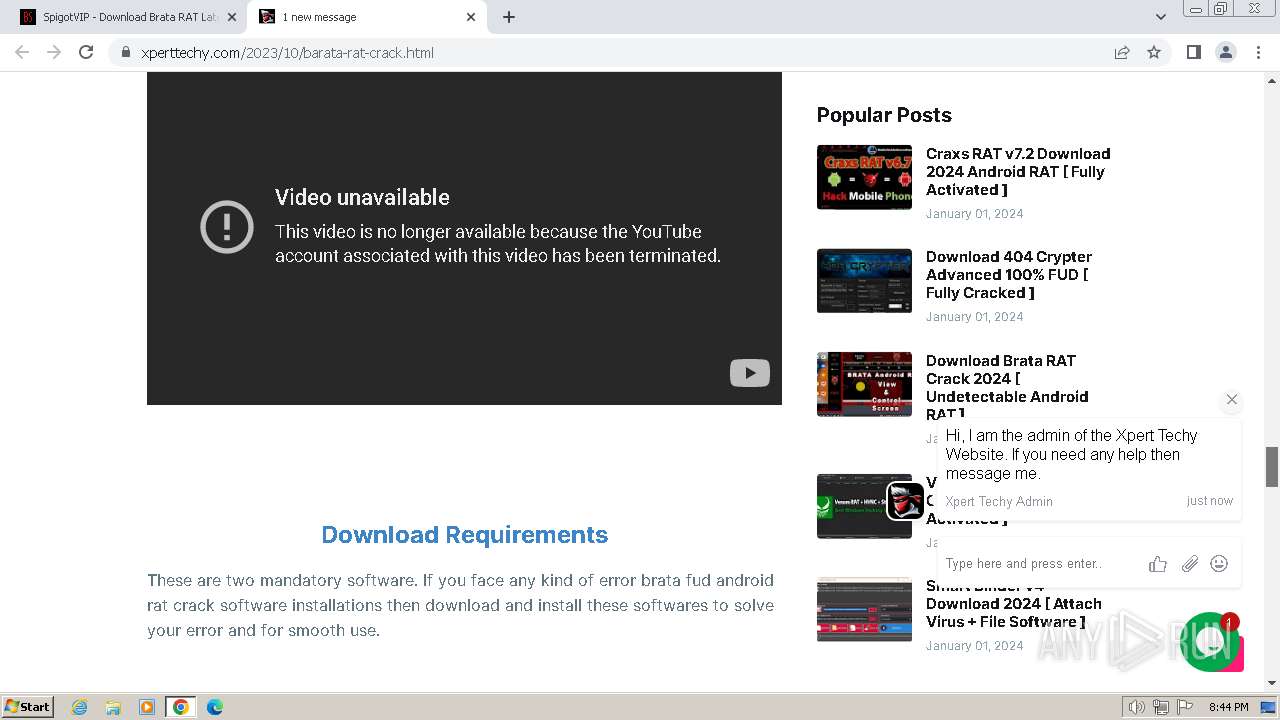Click the page vertical scrollbar thumb
This screenshot has height=720, width=1280.
[x=1272, y=467]
